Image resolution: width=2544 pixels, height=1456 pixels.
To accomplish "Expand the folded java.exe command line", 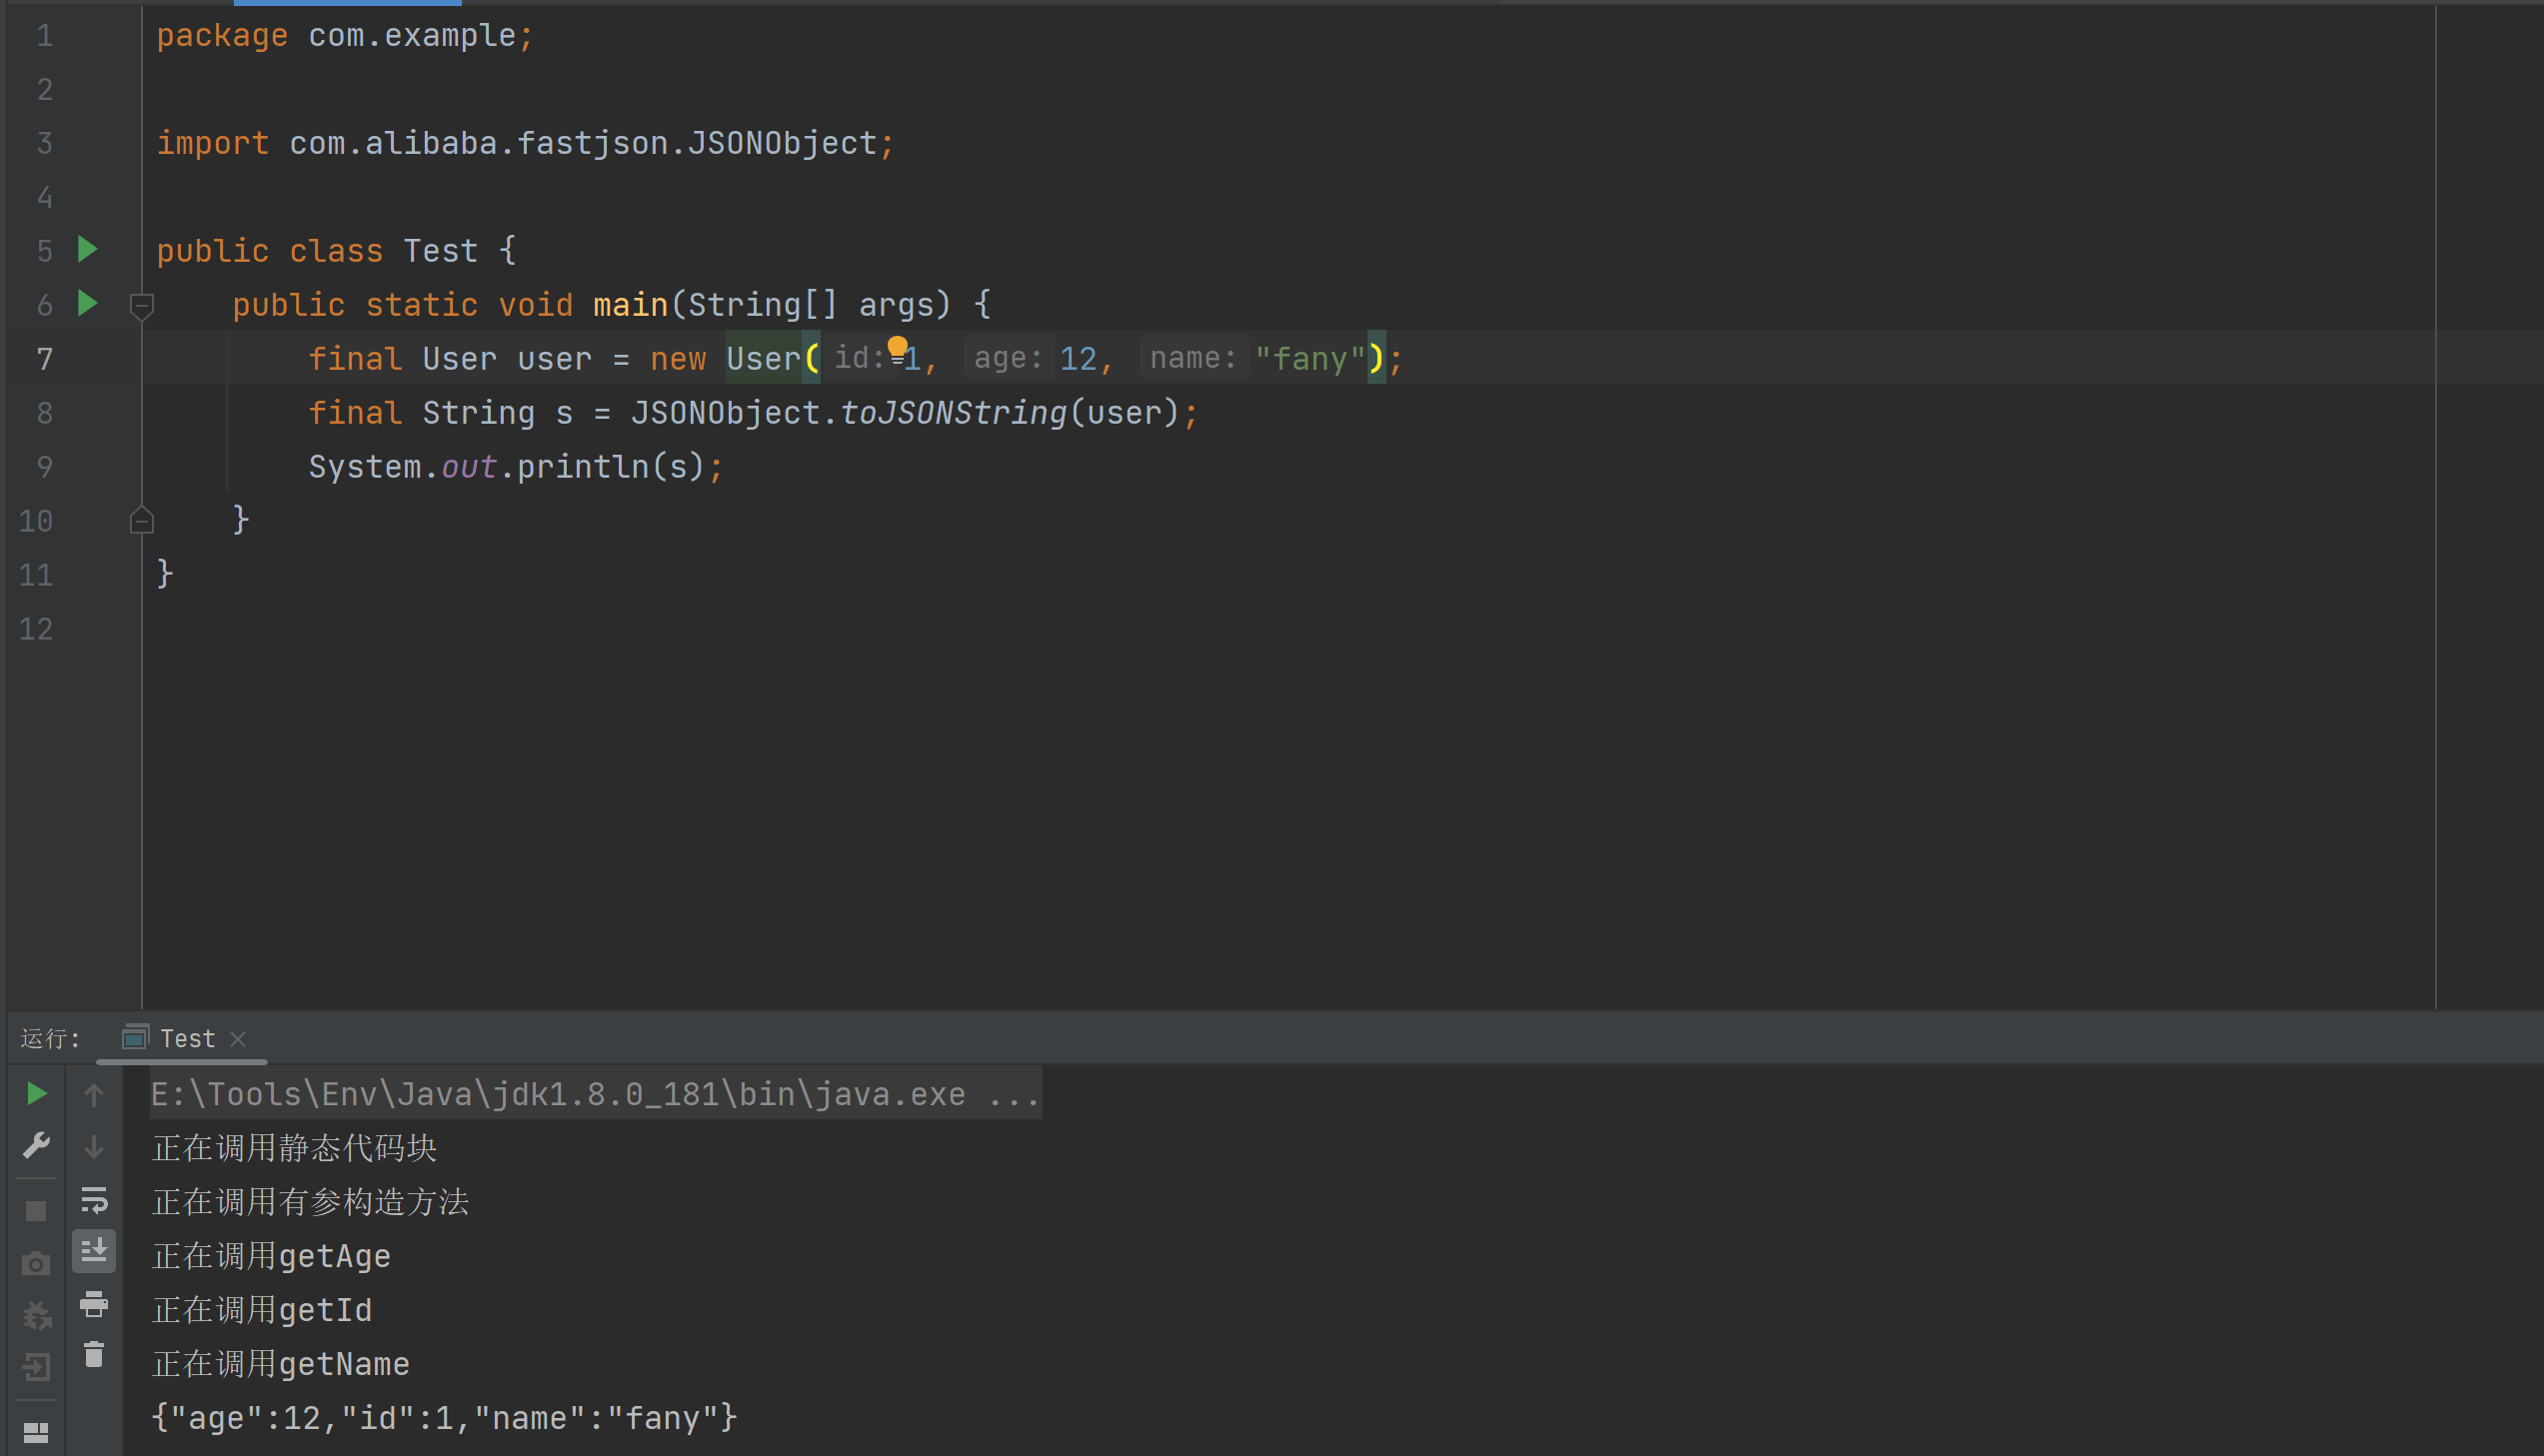I will click(x=1013, y=1094).
